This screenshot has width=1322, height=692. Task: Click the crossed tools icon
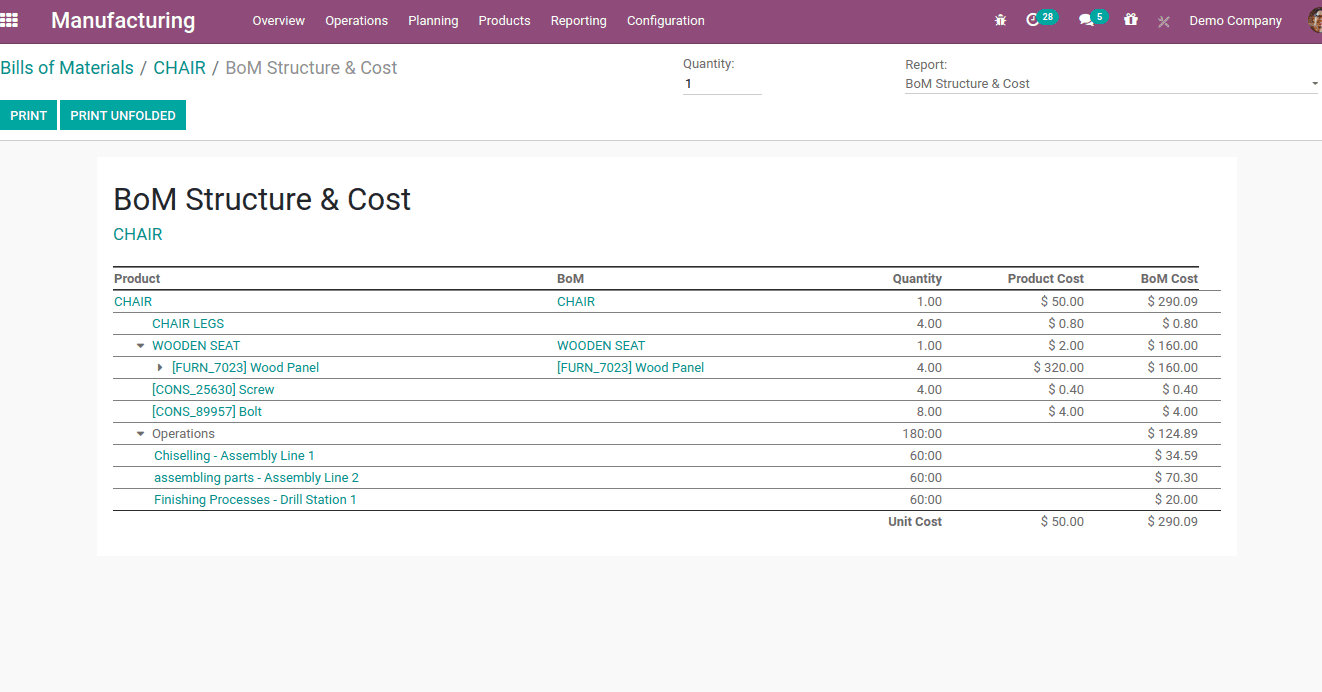tap(1164, 21)
